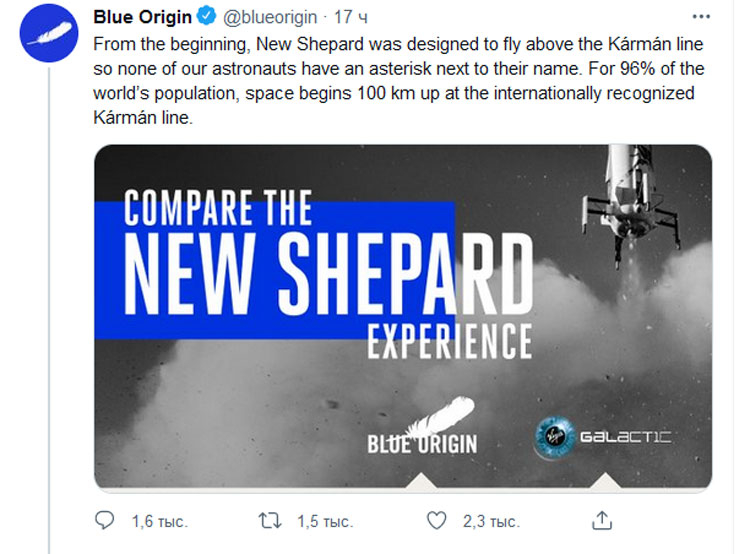Viewport: 750px width, 554px height.
Task: Click the reply speech bubble icon
Action: (x=104, y=521)
